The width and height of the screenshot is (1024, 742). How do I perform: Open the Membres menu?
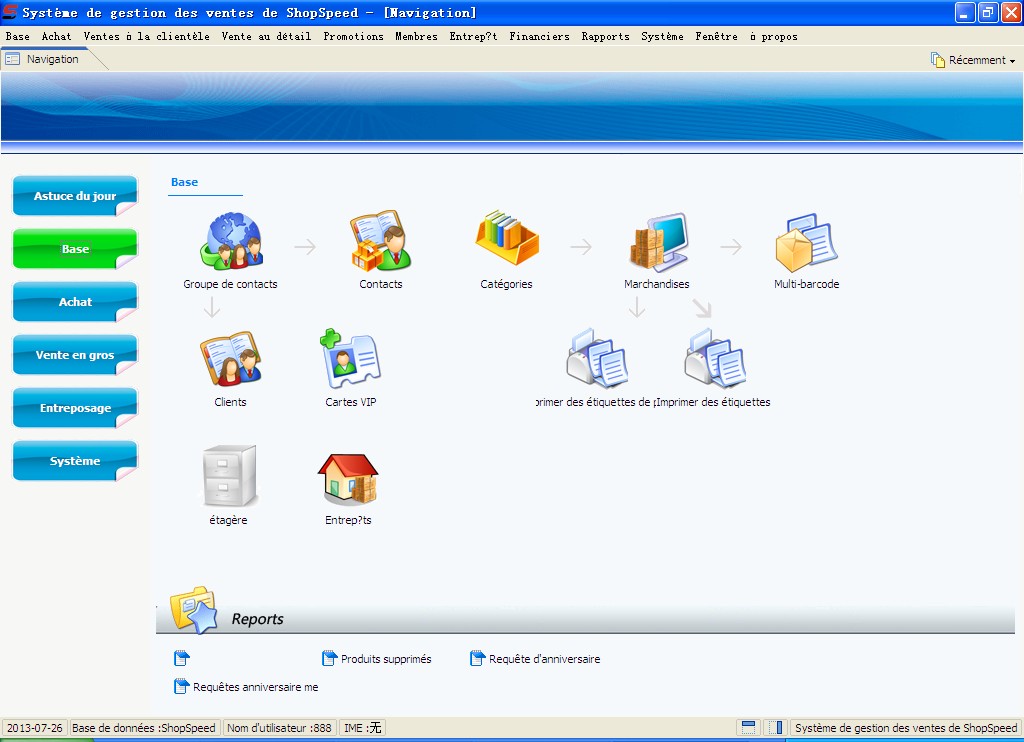coord(417,37)
